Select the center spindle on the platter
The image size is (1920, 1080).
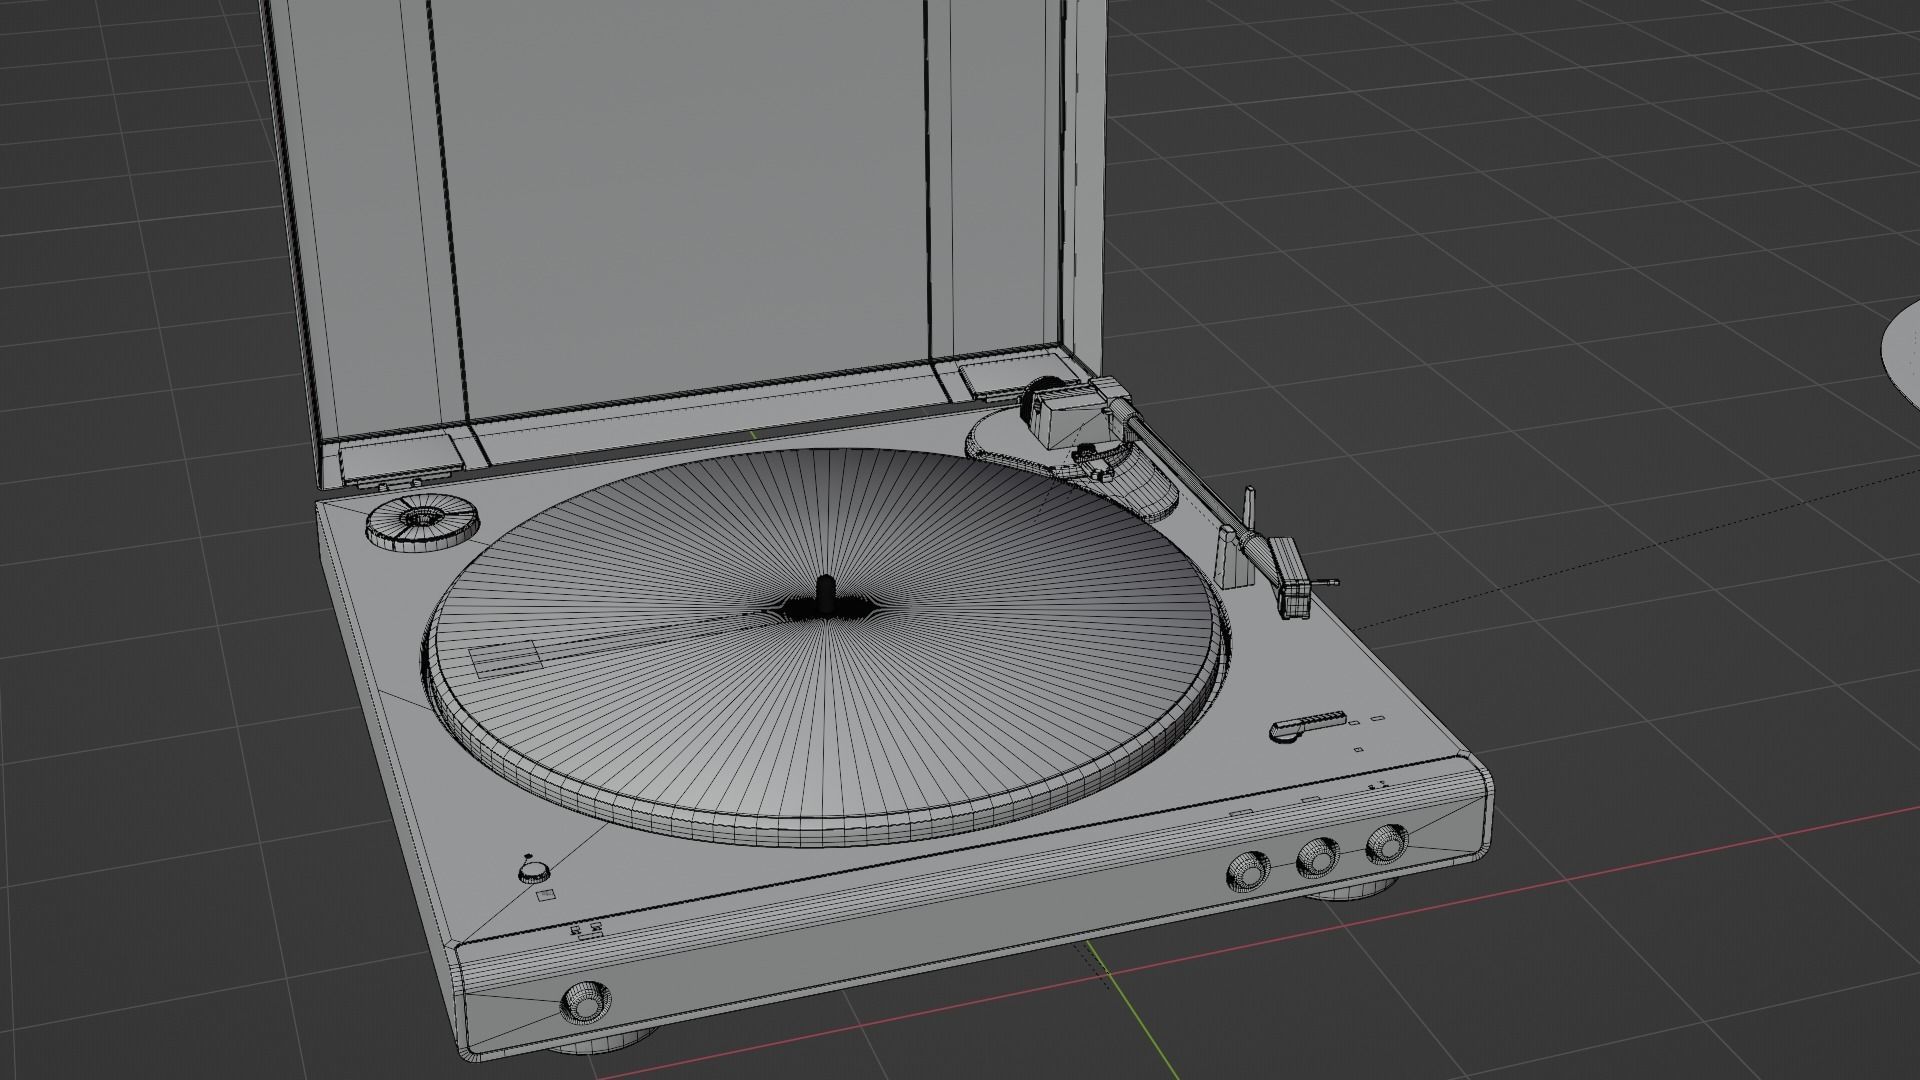(x=825, y=596)
